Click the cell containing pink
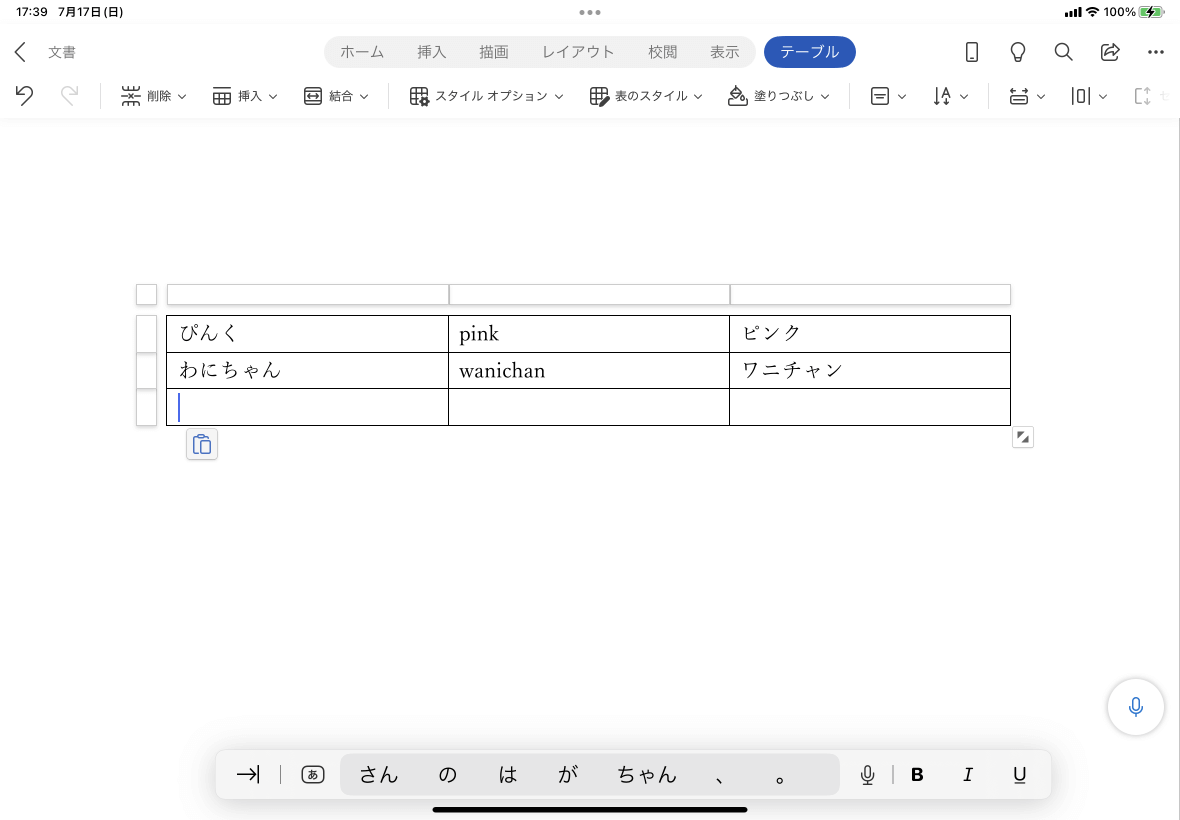 [x=588, y=334]
